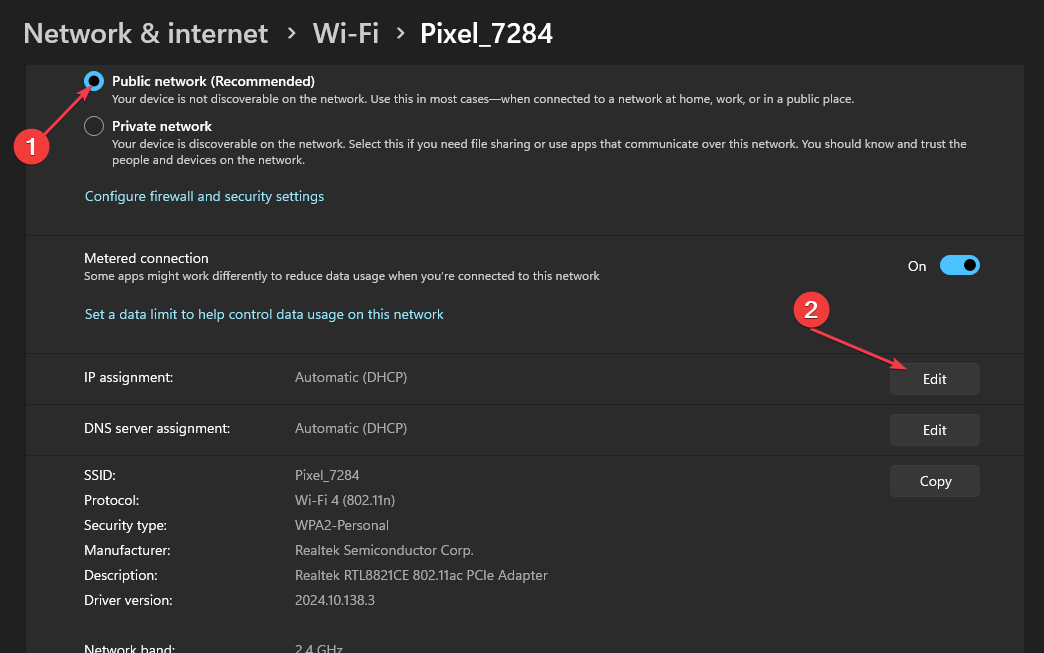Navigate to the Wi-Fi breadcrumb
Screen dimensions: 1044x653
coord(345,33)
